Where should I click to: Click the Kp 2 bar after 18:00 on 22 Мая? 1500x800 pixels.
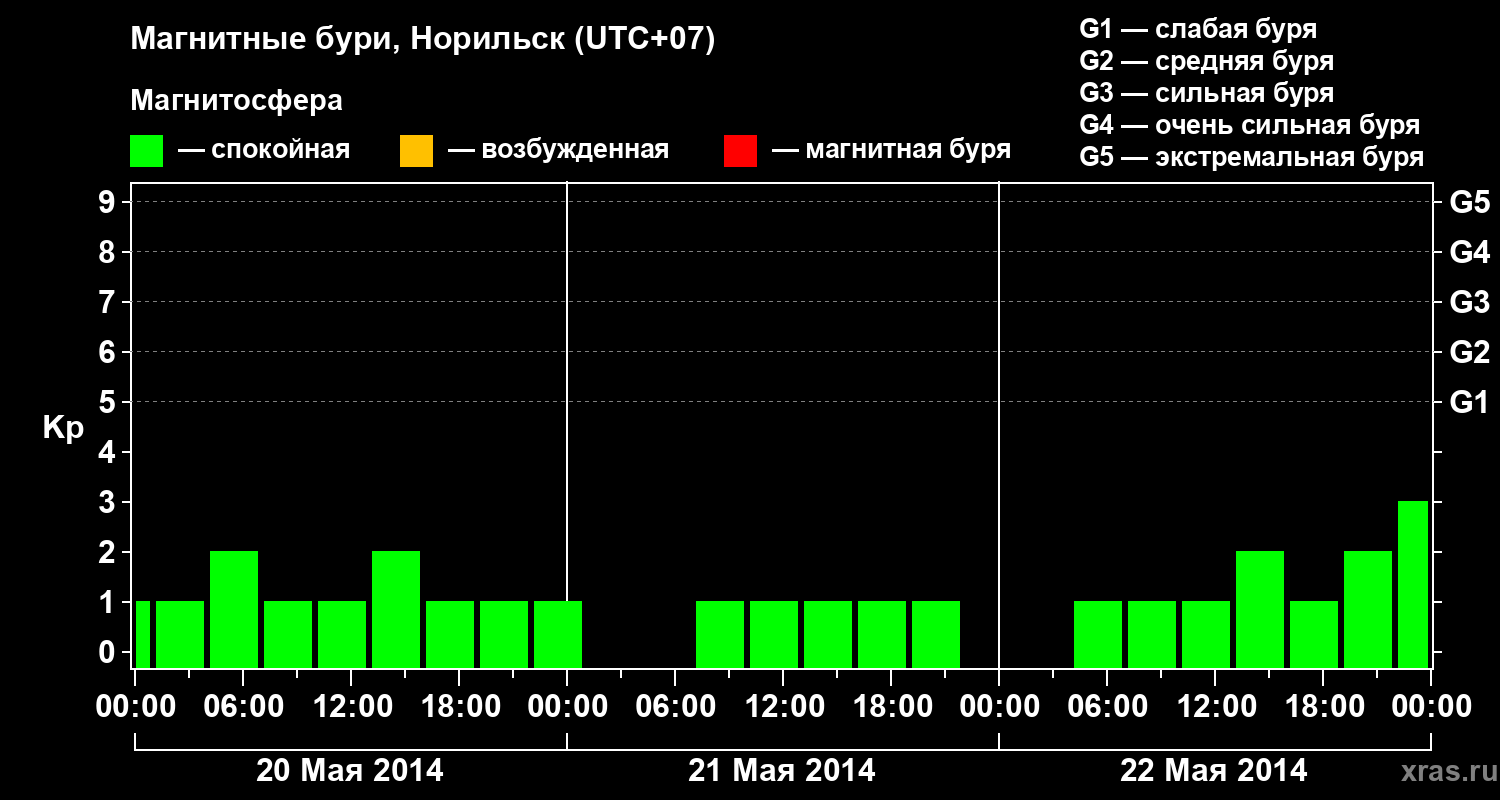[x=1368, y=609]
